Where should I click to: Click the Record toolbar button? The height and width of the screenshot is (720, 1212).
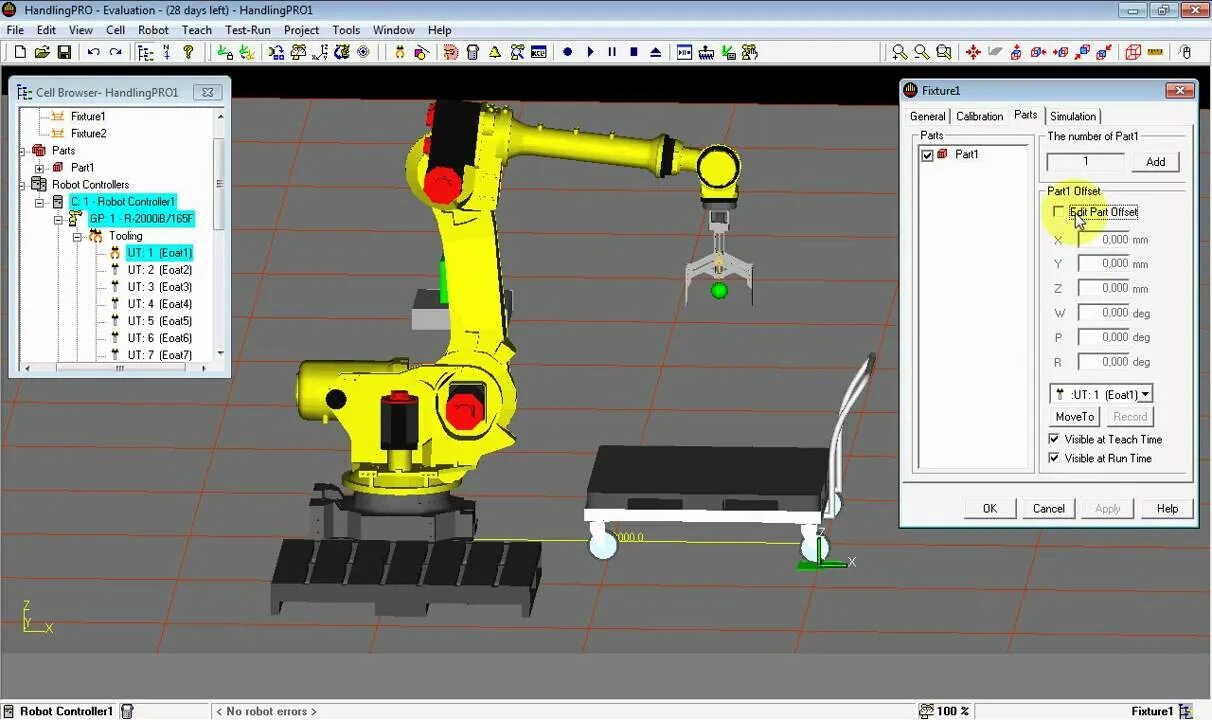pyautogui.click(x=567, y=52)
